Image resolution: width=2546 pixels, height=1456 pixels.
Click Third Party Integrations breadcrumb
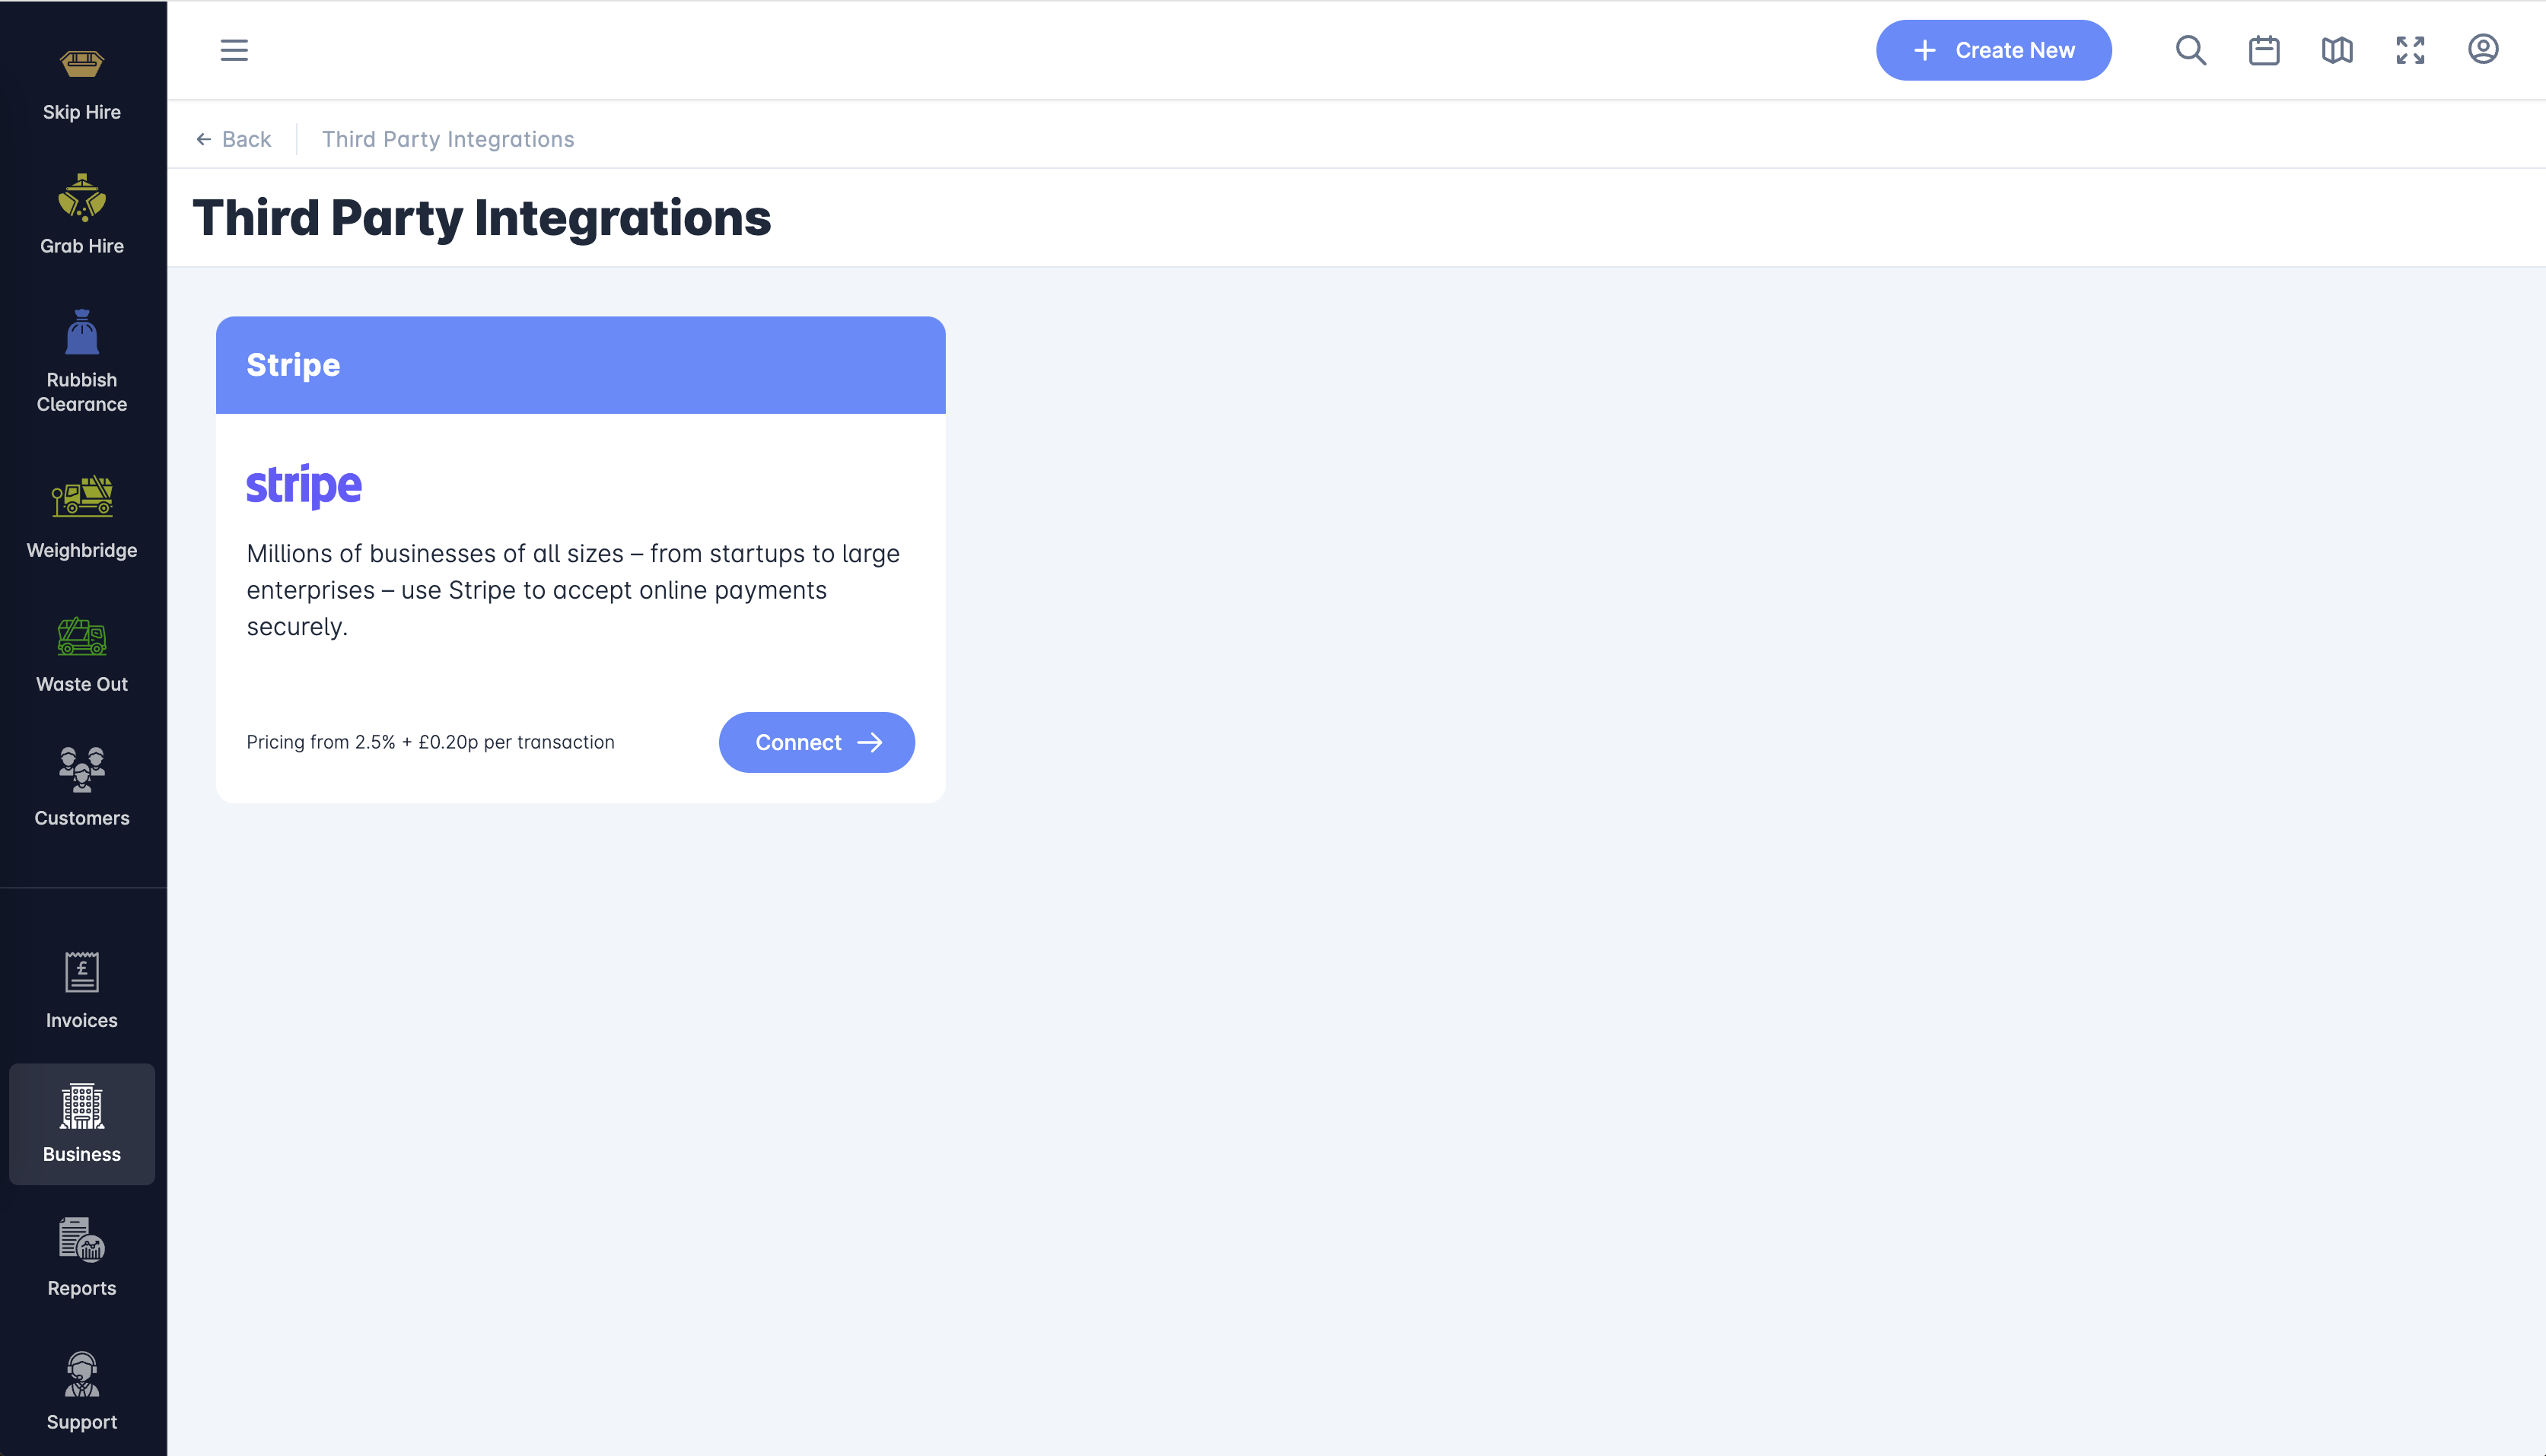pyautogui.click(x=448, y=139)
